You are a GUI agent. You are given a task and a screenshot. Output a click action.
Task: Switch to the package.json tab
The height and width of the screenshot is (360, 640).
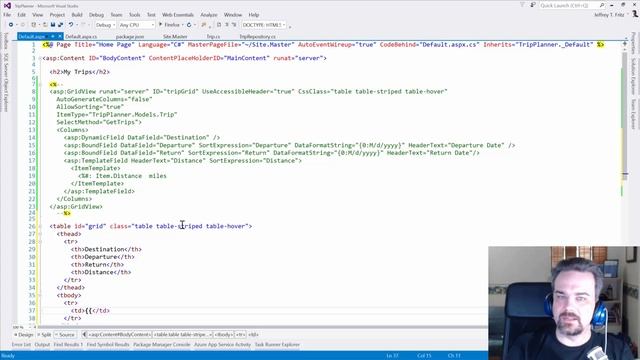click(x=130, y=36)
